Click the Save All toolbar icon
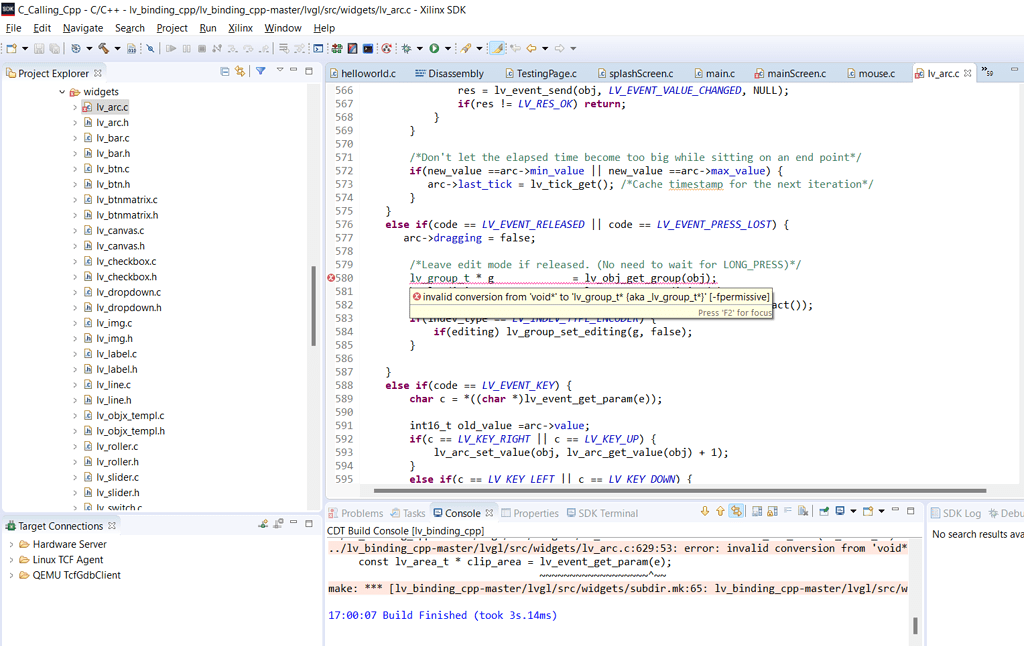 55,48
